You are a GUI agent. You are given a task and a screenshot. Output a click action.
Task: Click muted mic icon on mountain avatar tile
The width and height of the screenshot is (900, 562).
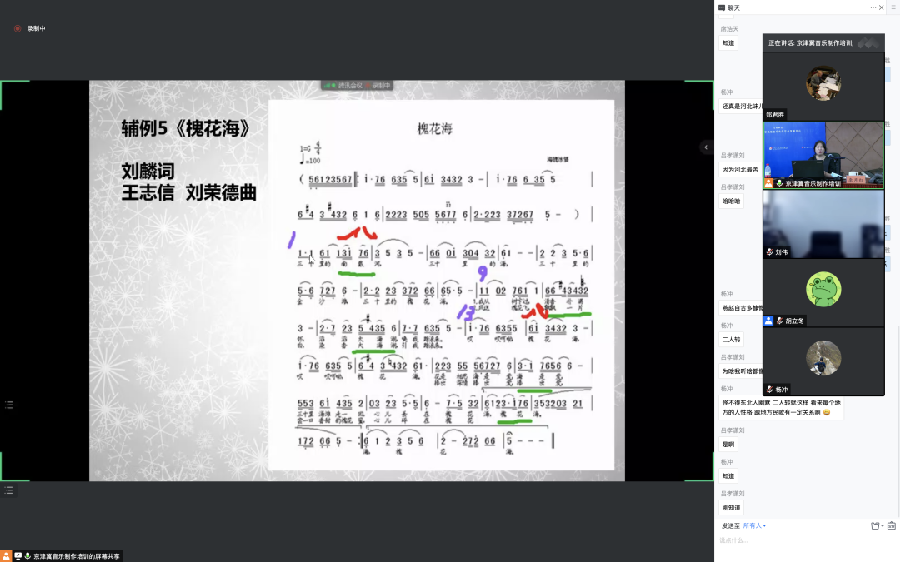pyautogui.click(x=770, y=389)
